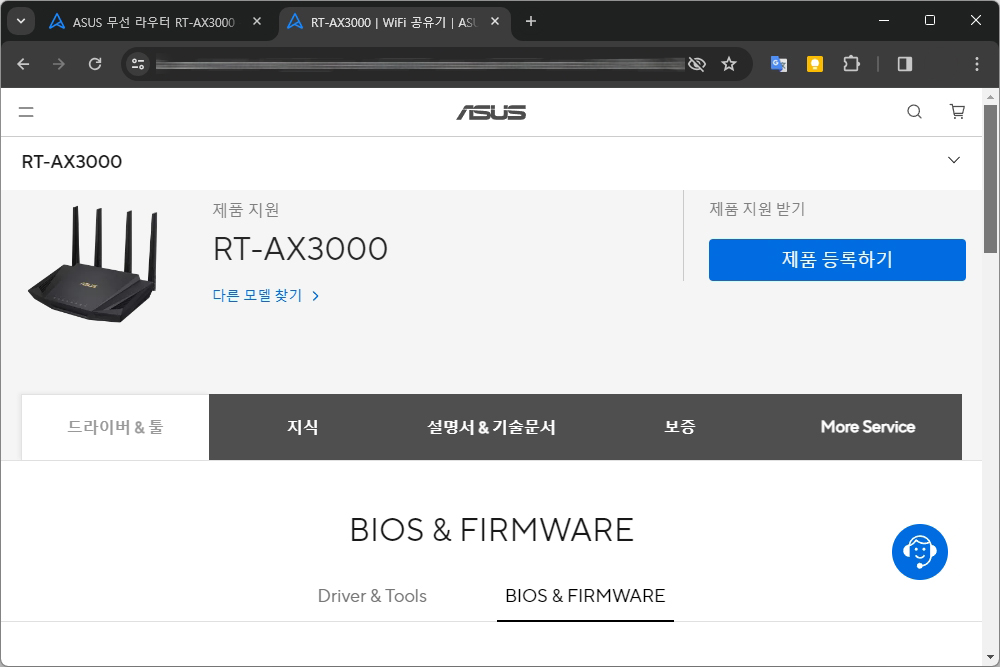This screenshot has width=1000, height=667.
Task: Open the shopping cart
Action: pyautogui.click(x=957, y=112)
